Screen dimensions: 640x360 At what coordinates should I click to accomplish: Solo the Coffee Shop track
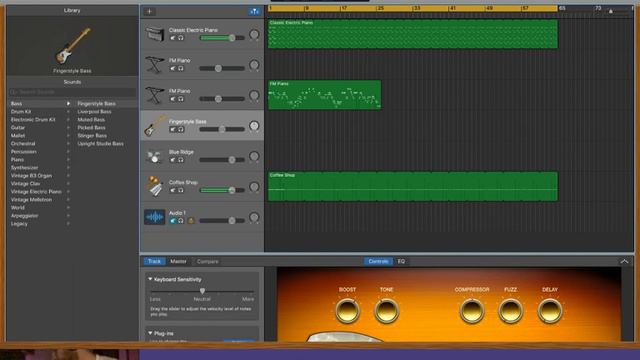point(180,190)
